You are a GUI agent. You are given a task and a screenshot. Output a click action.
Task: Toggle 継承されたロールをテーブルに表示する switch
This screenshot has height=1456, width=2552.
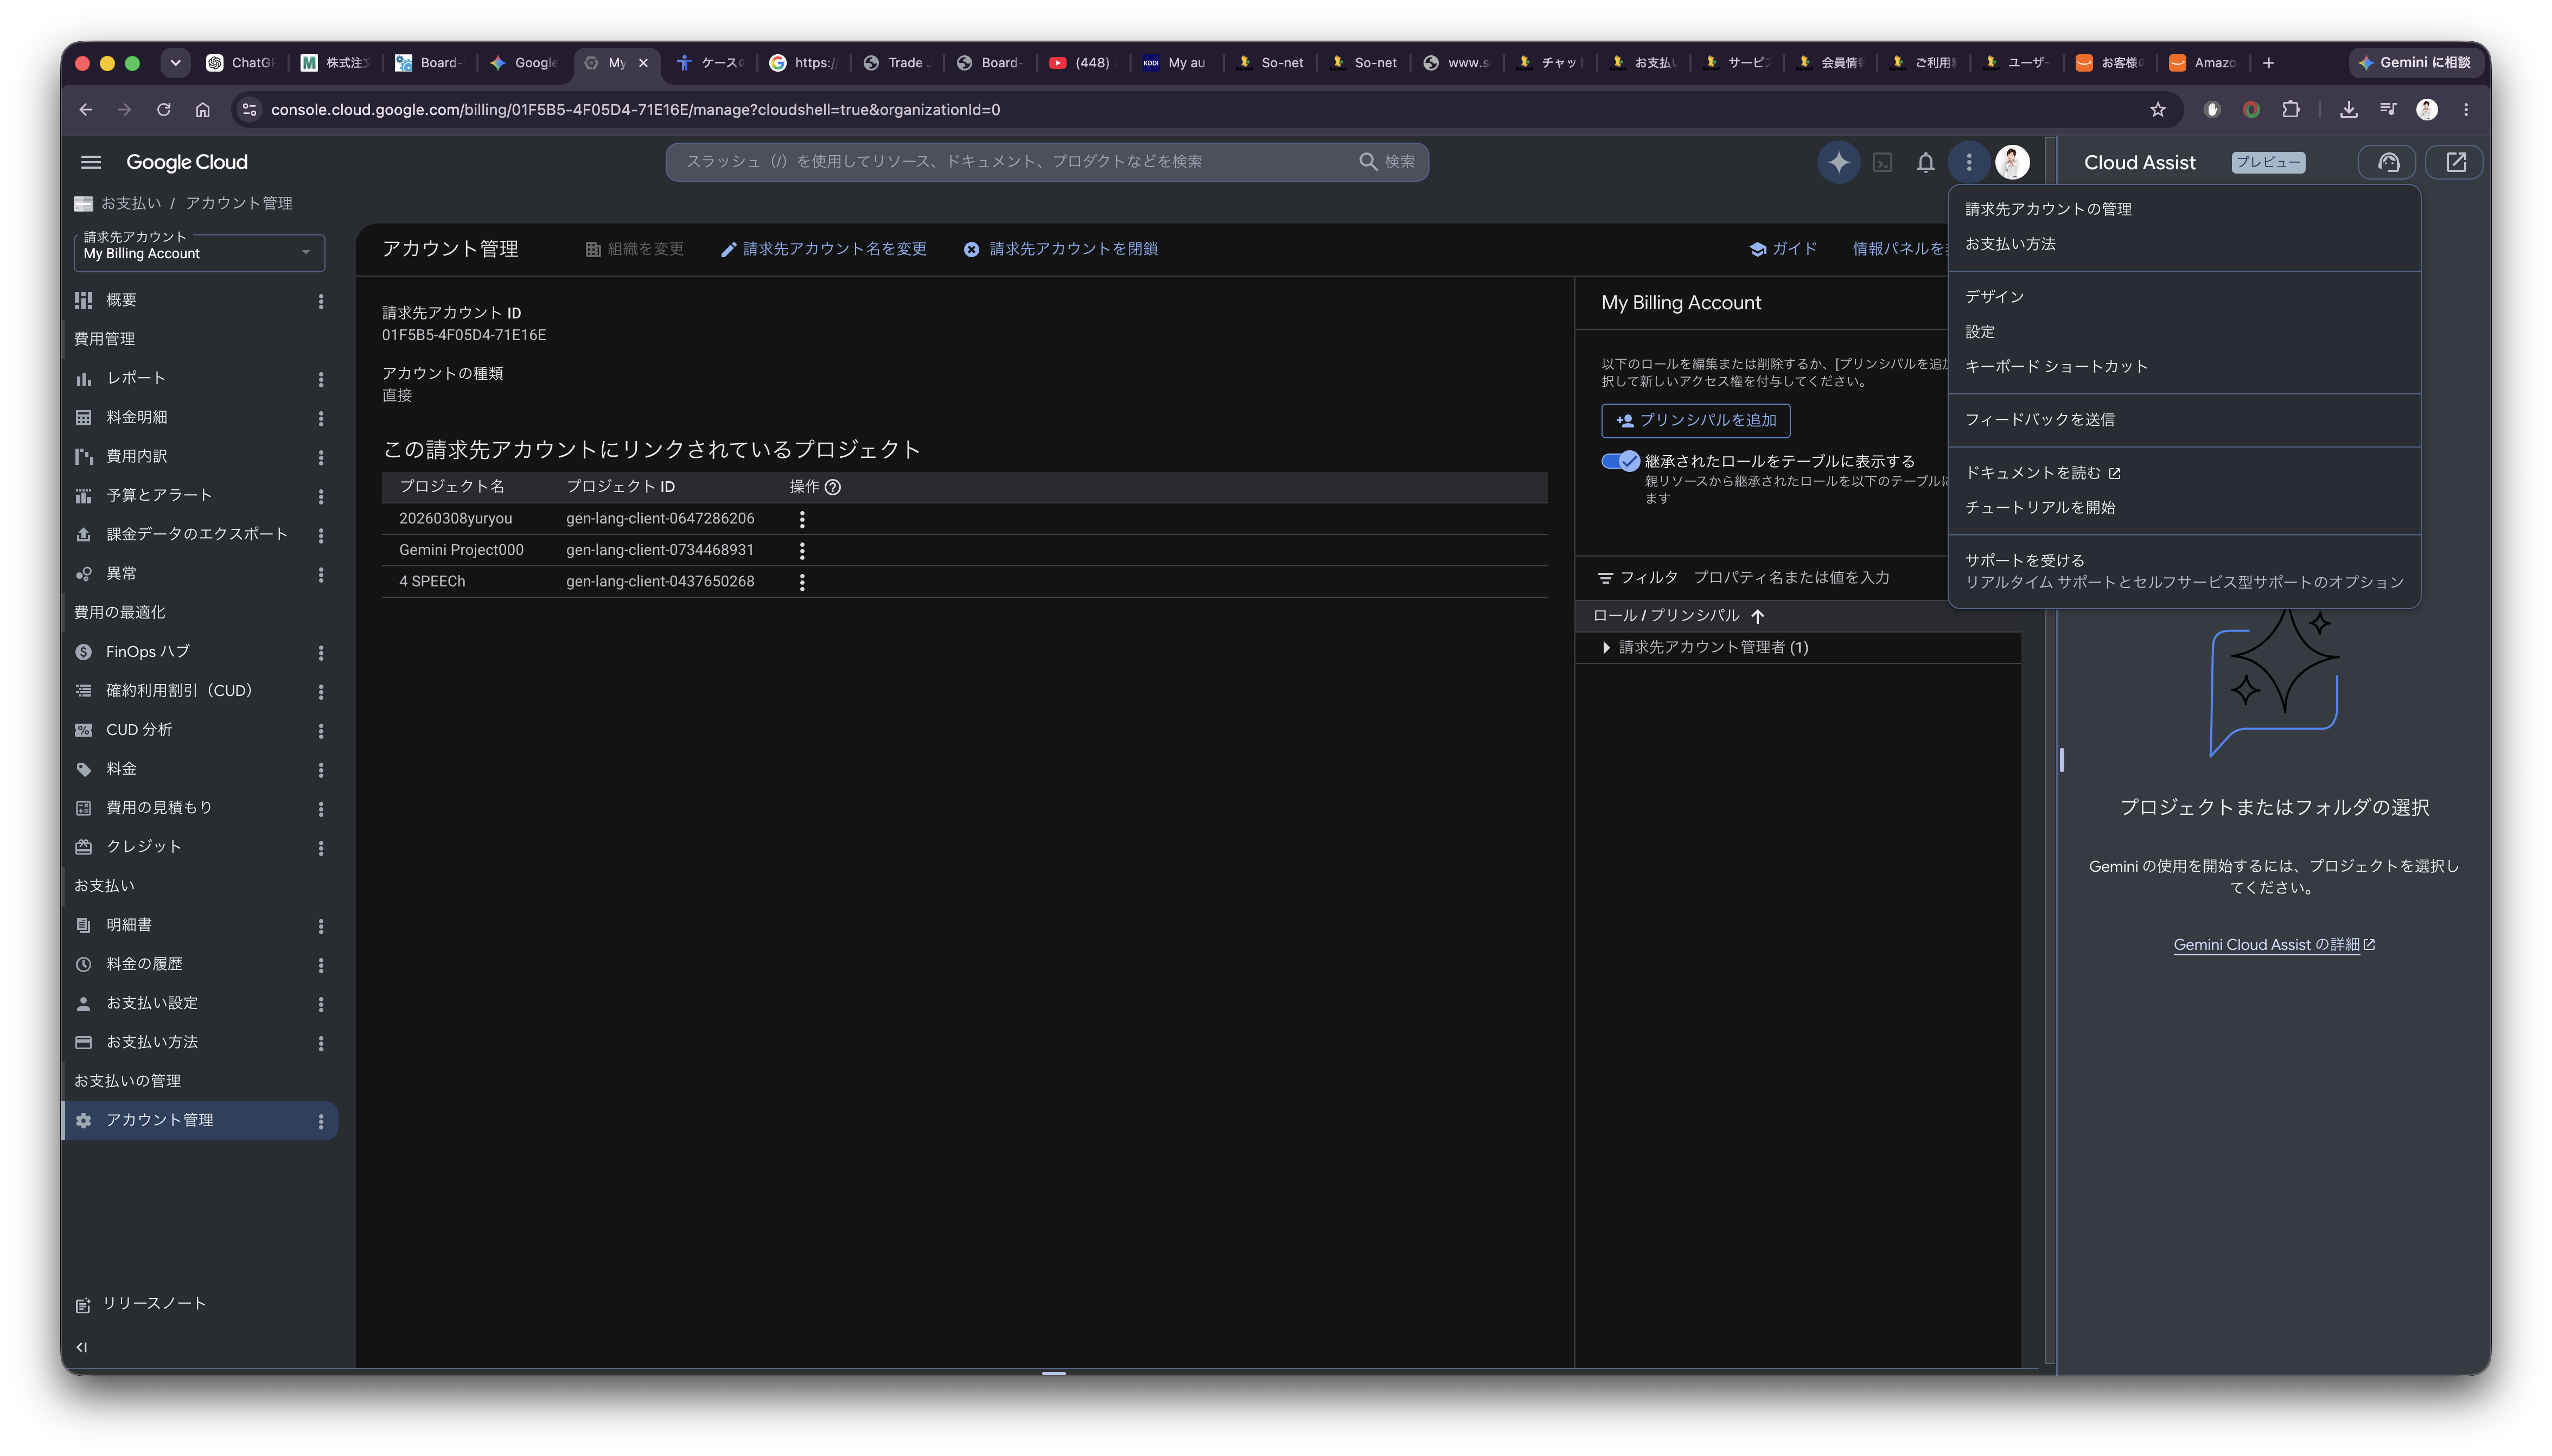coord(1620,461)
